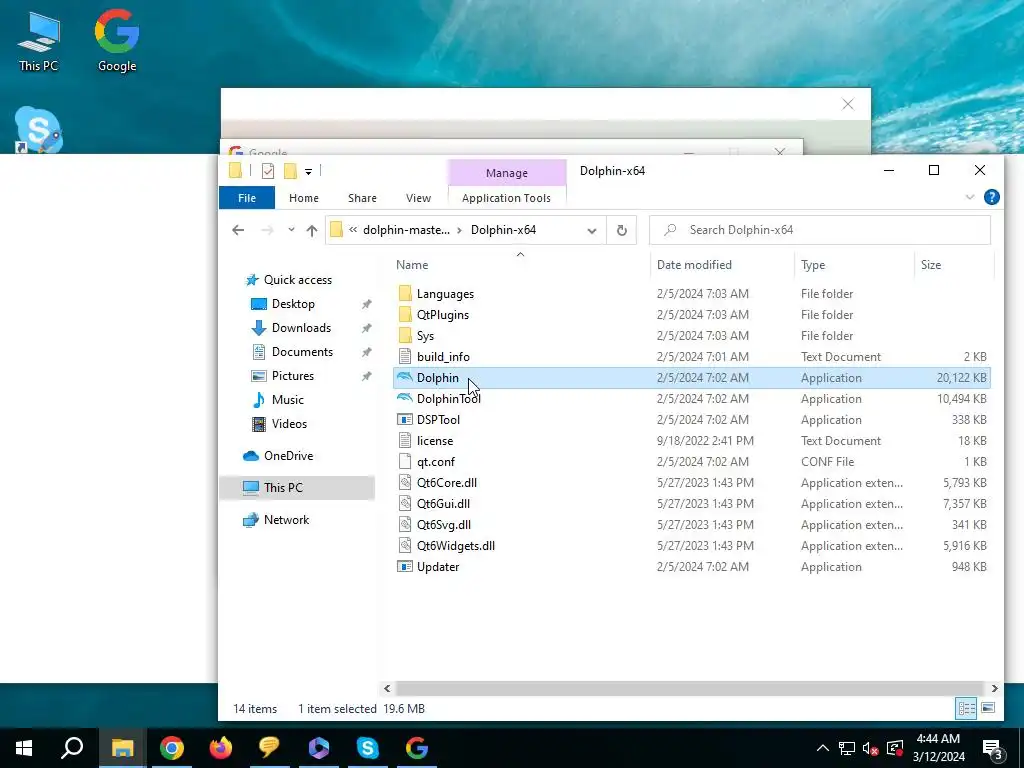Open the Share ribbon tab

(362, 198)
